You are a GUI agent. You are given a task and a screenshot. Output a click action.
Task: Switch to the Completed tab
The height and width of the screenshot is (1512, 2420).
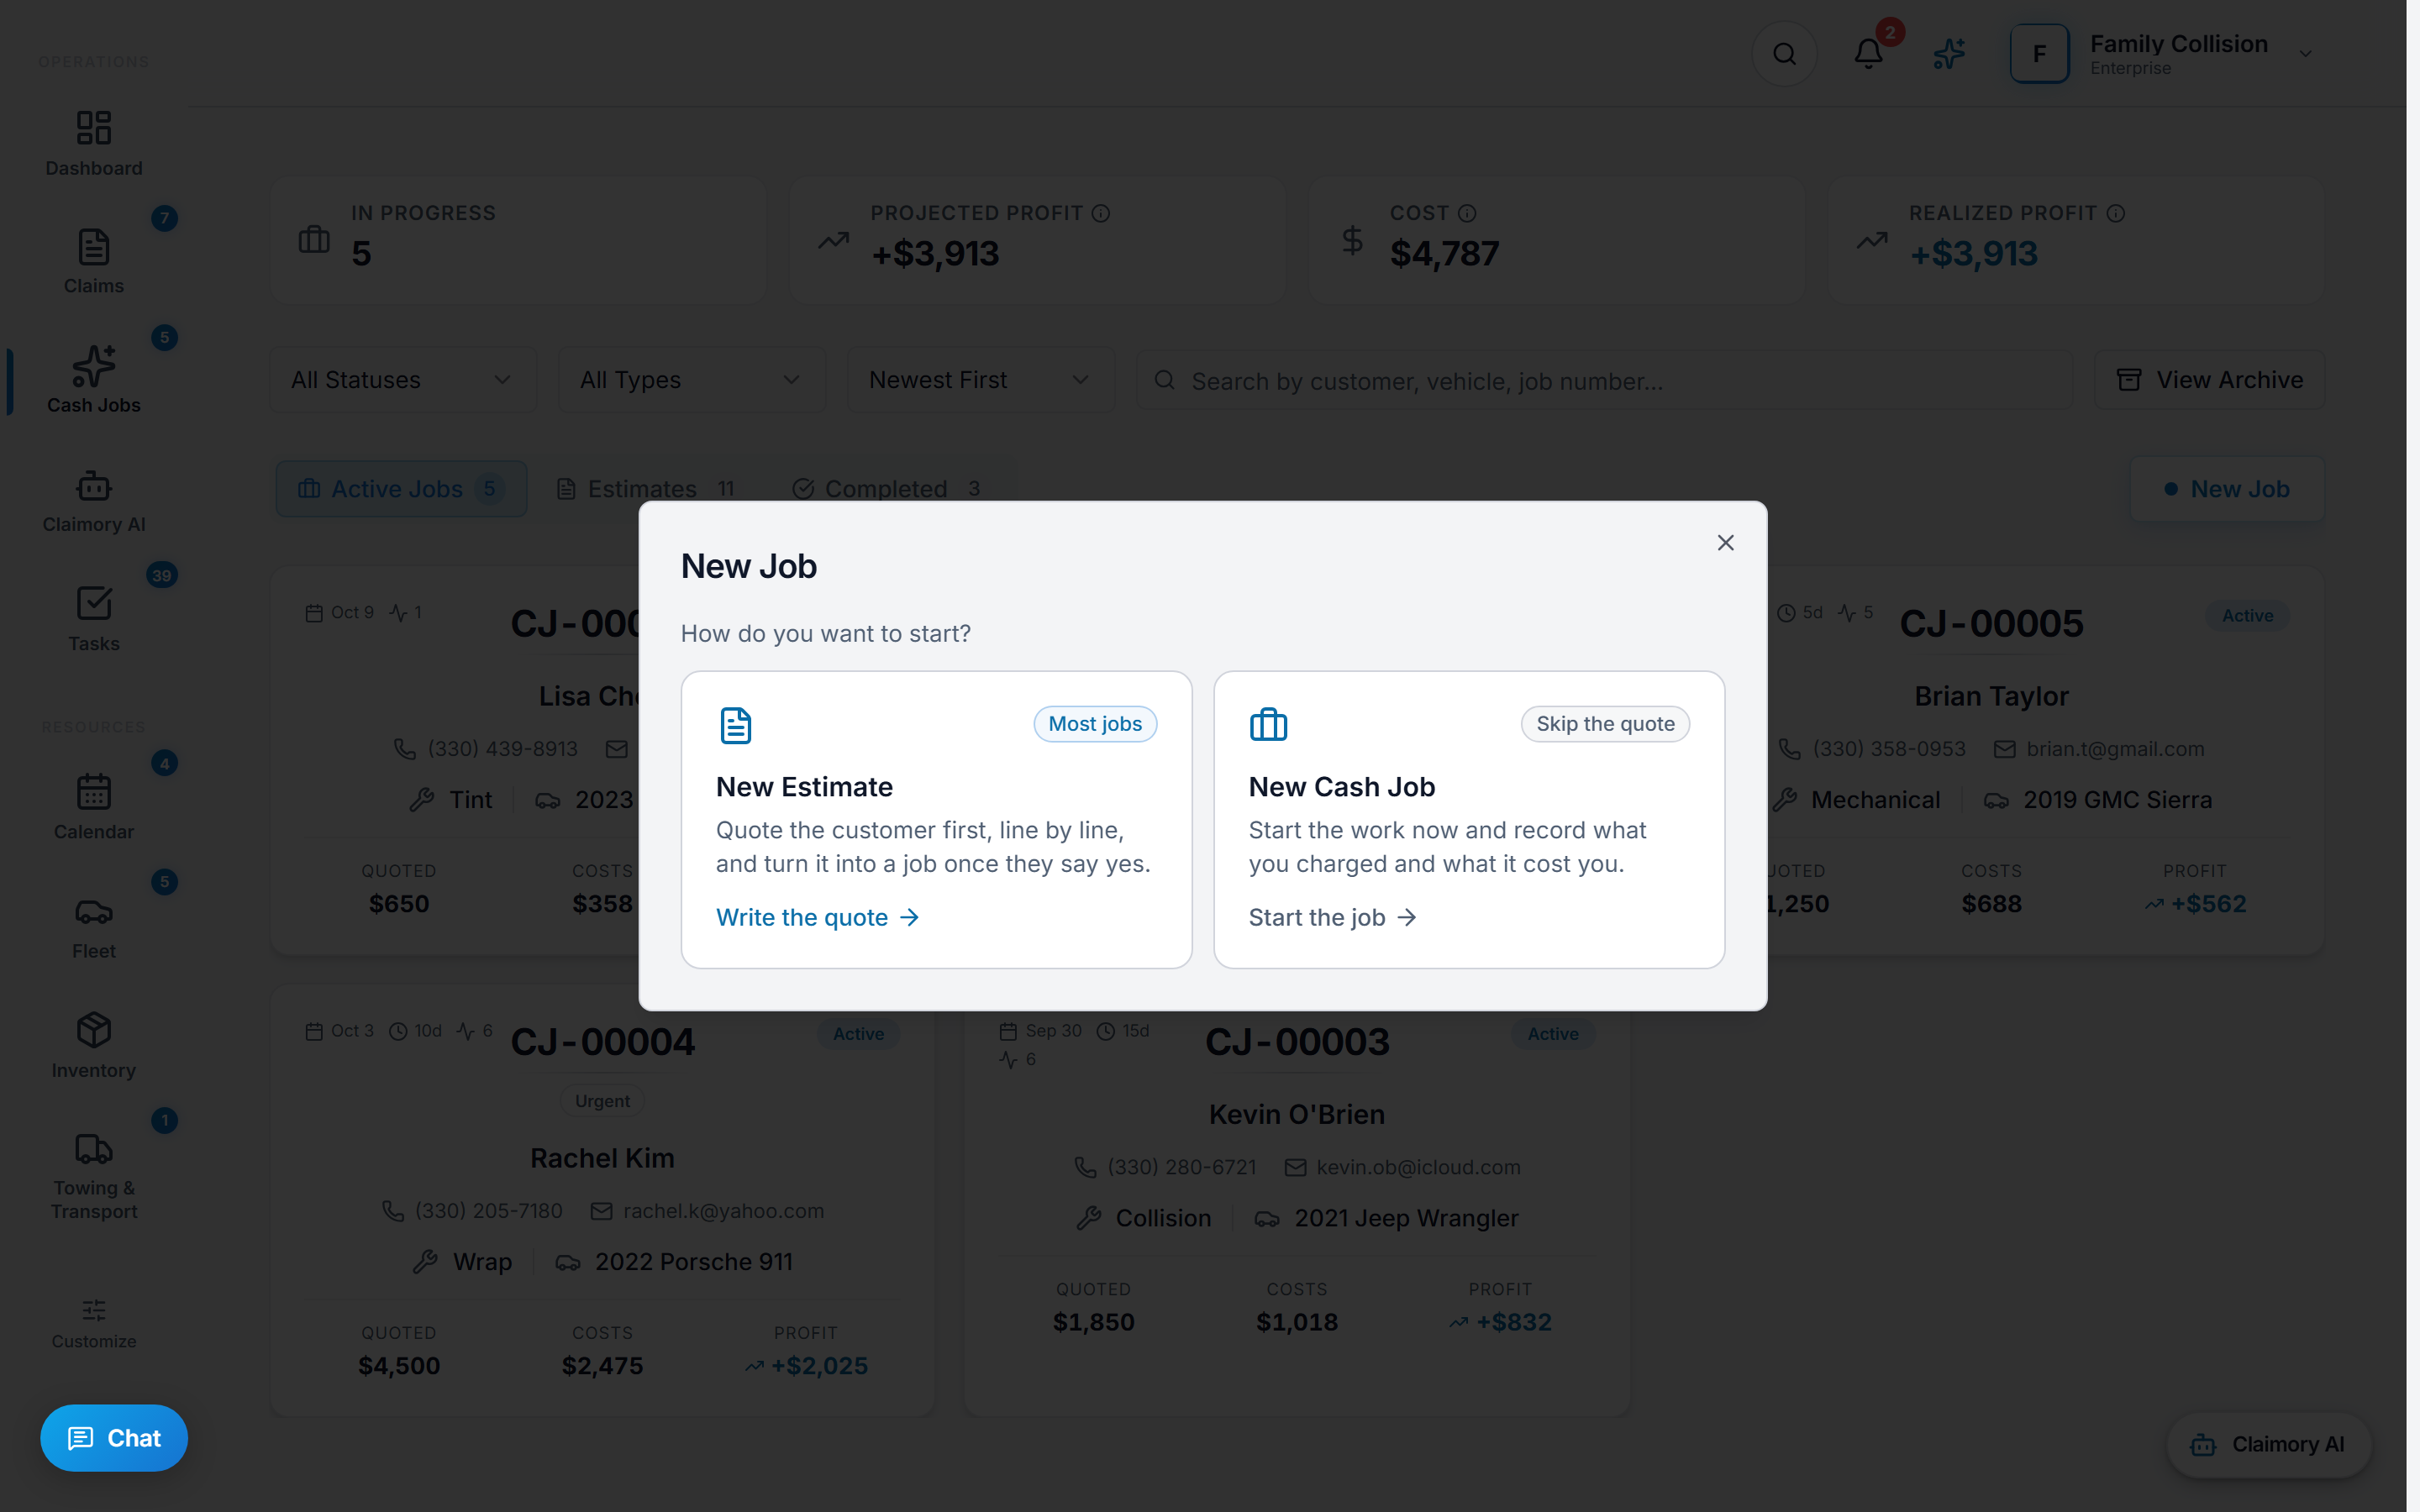888,489
